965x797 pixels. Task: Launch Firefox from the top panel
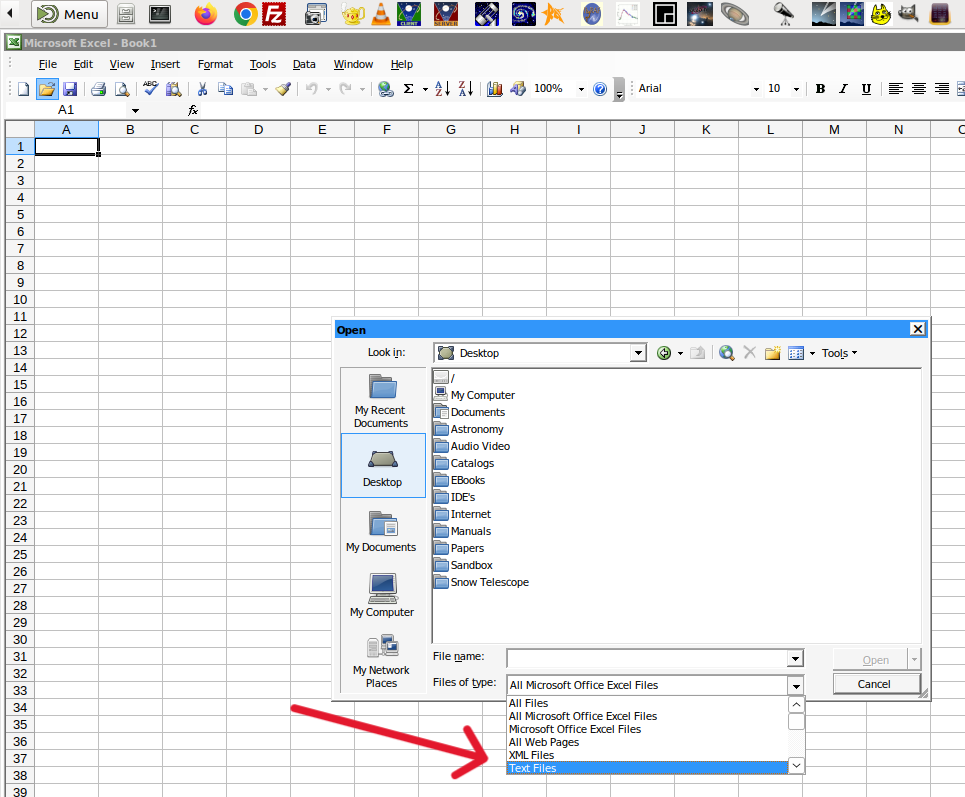tap(206, 14)
